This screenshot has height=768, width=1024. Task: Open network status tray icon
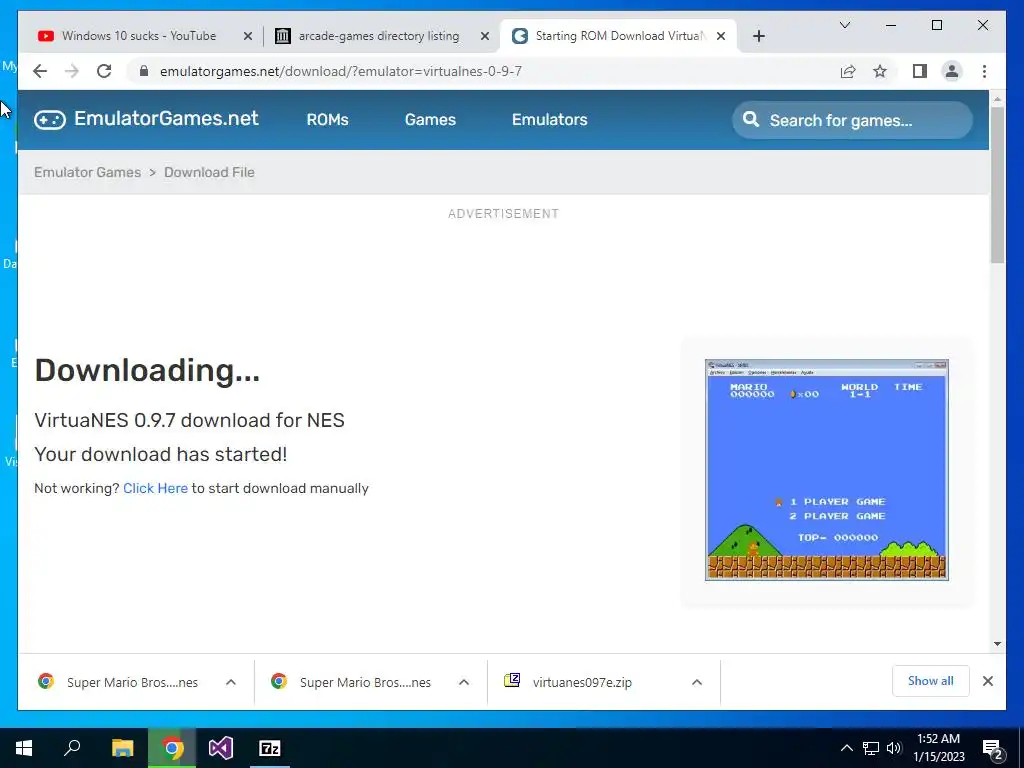coord(871,748)
